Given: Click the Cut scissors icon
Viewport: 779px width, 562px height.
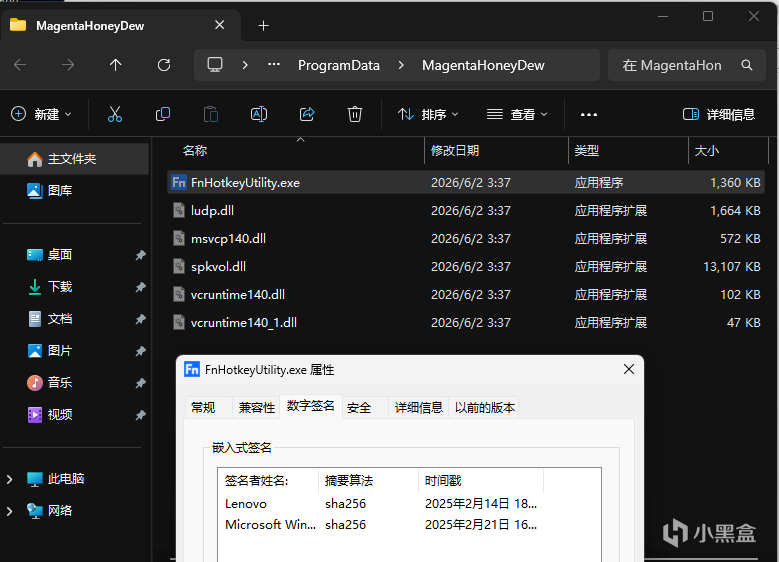Looking at the screenshot, I should [x=115, y=114].
